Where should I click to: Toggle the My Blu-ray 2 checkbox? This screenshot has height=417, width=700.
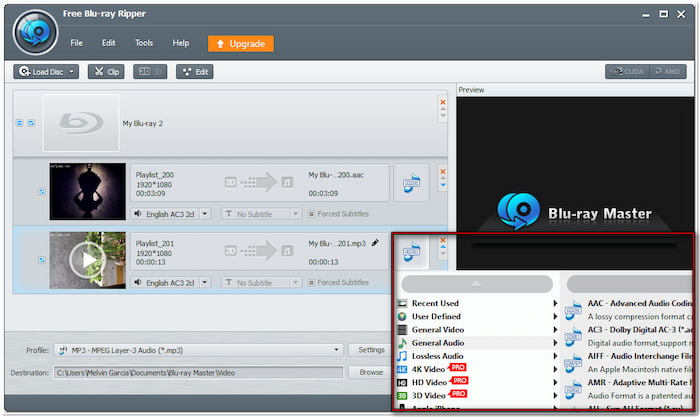[x=31, y=123]
